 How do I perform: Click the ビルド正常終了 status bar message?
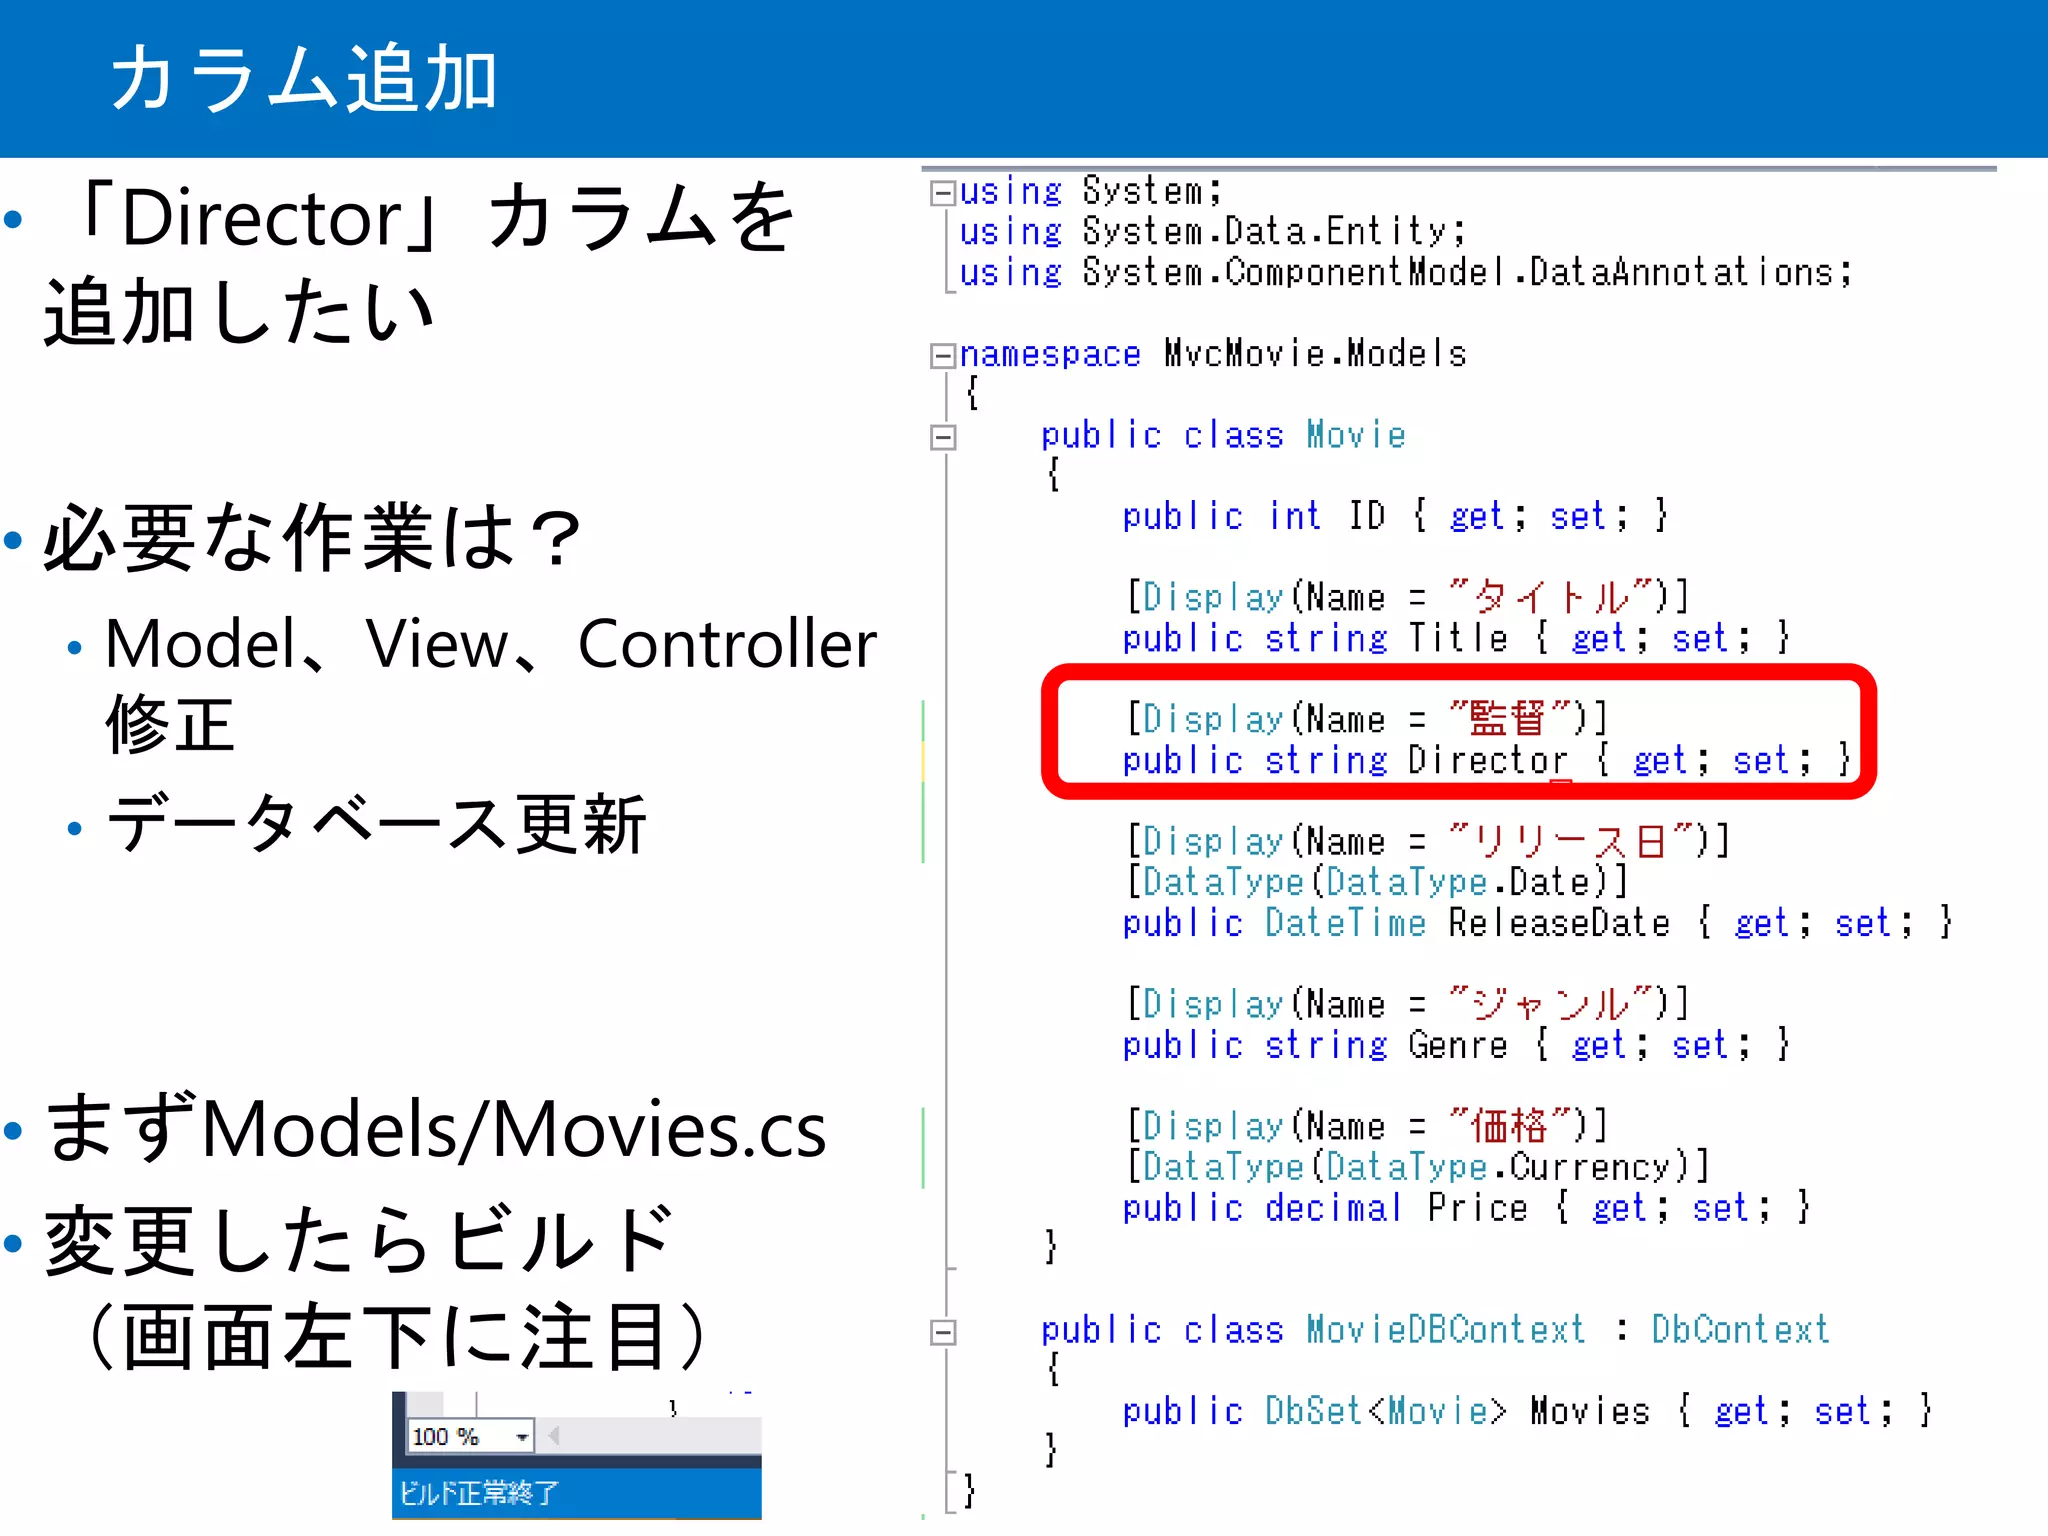pos(479,1493)
